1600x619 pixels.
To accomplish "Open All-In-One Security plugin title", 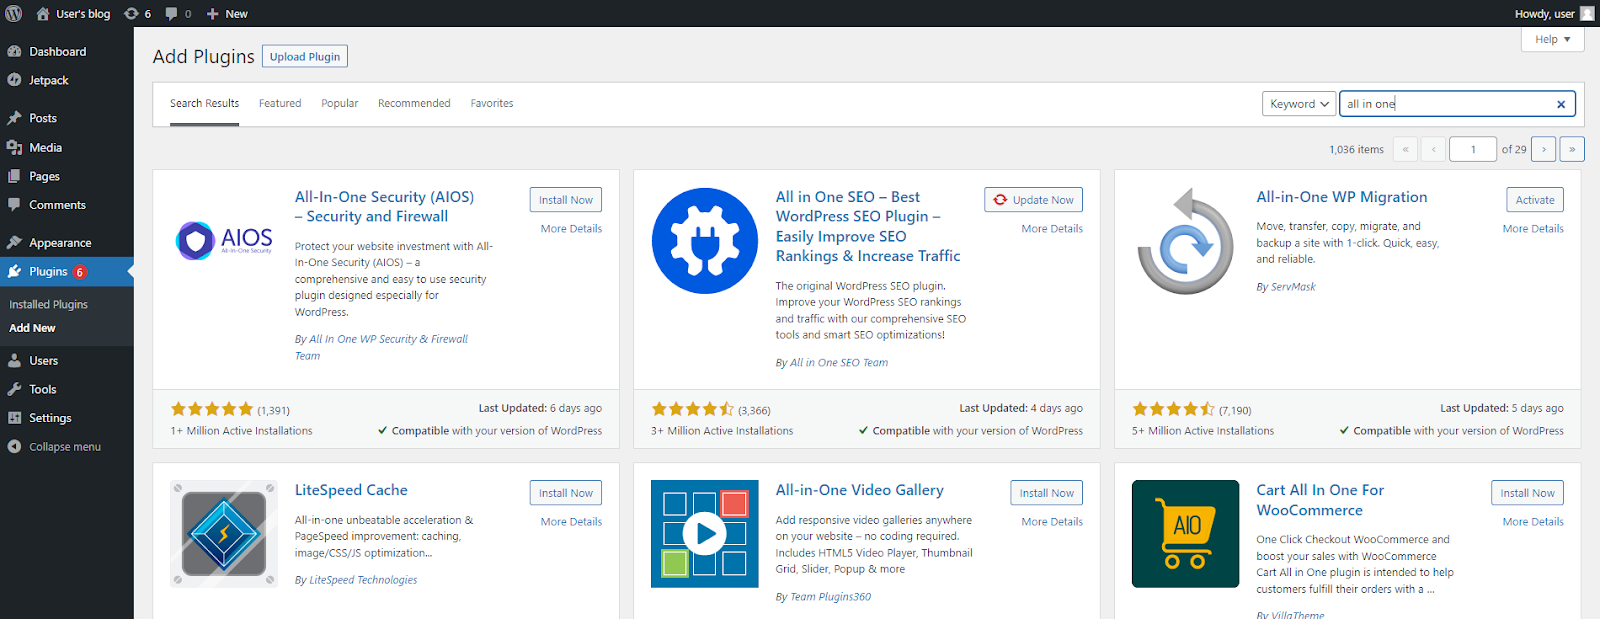I will 384,207.
